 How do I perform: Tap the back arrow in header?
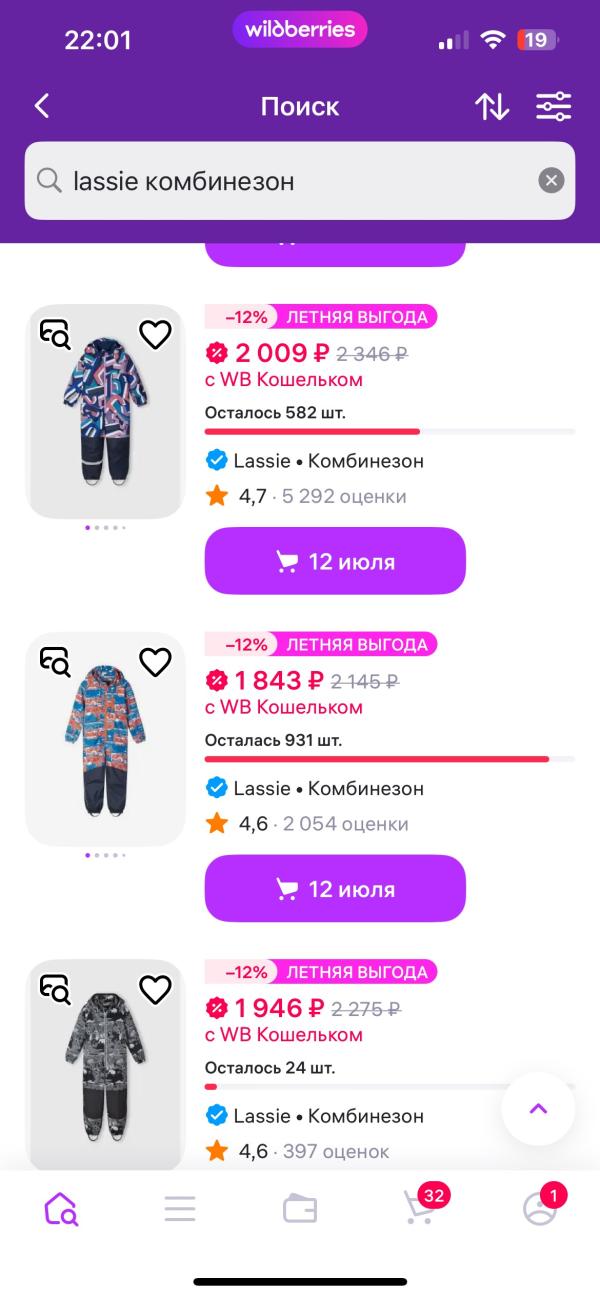tap(42, 106)
